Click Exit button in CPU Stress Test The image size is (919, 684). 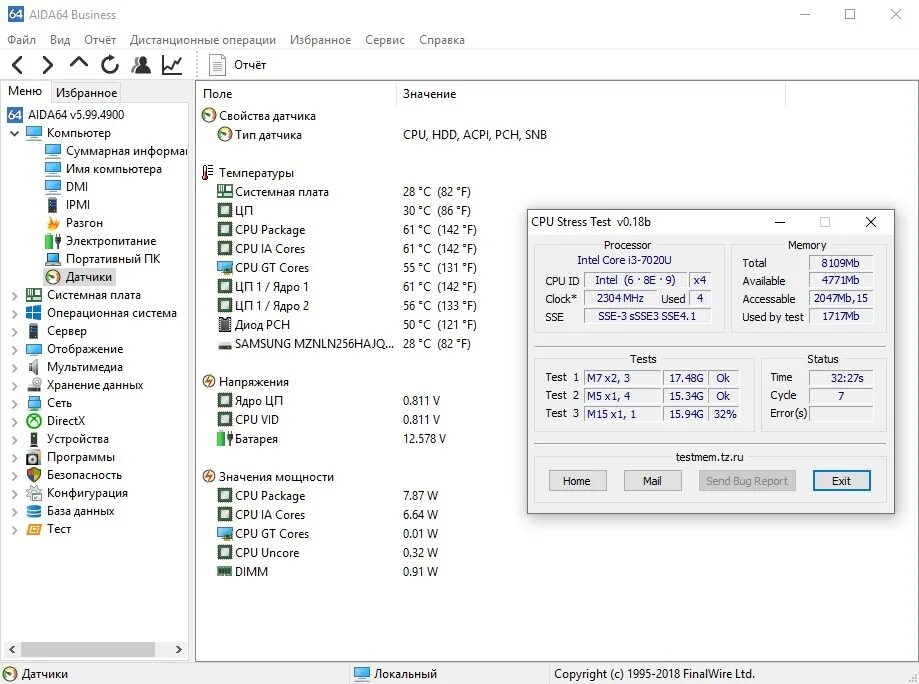coord(842,481)
